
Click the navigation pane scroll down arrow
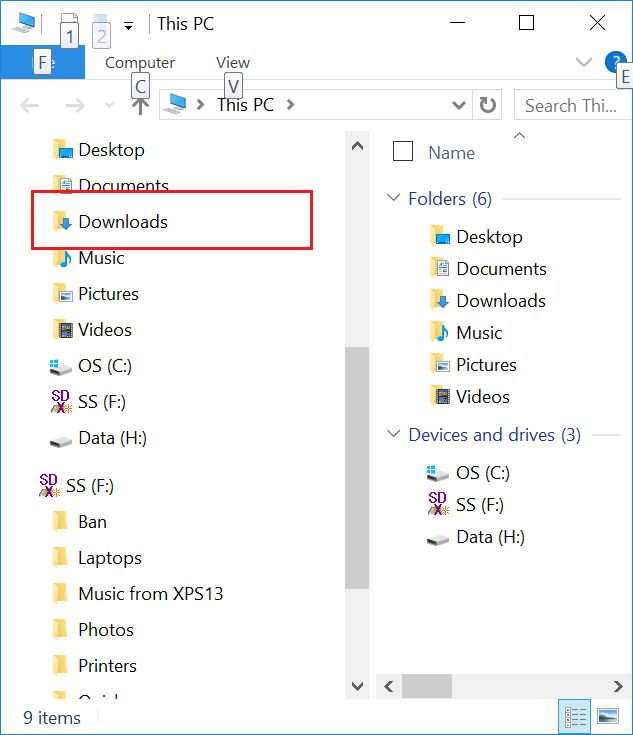coord(357,686)
